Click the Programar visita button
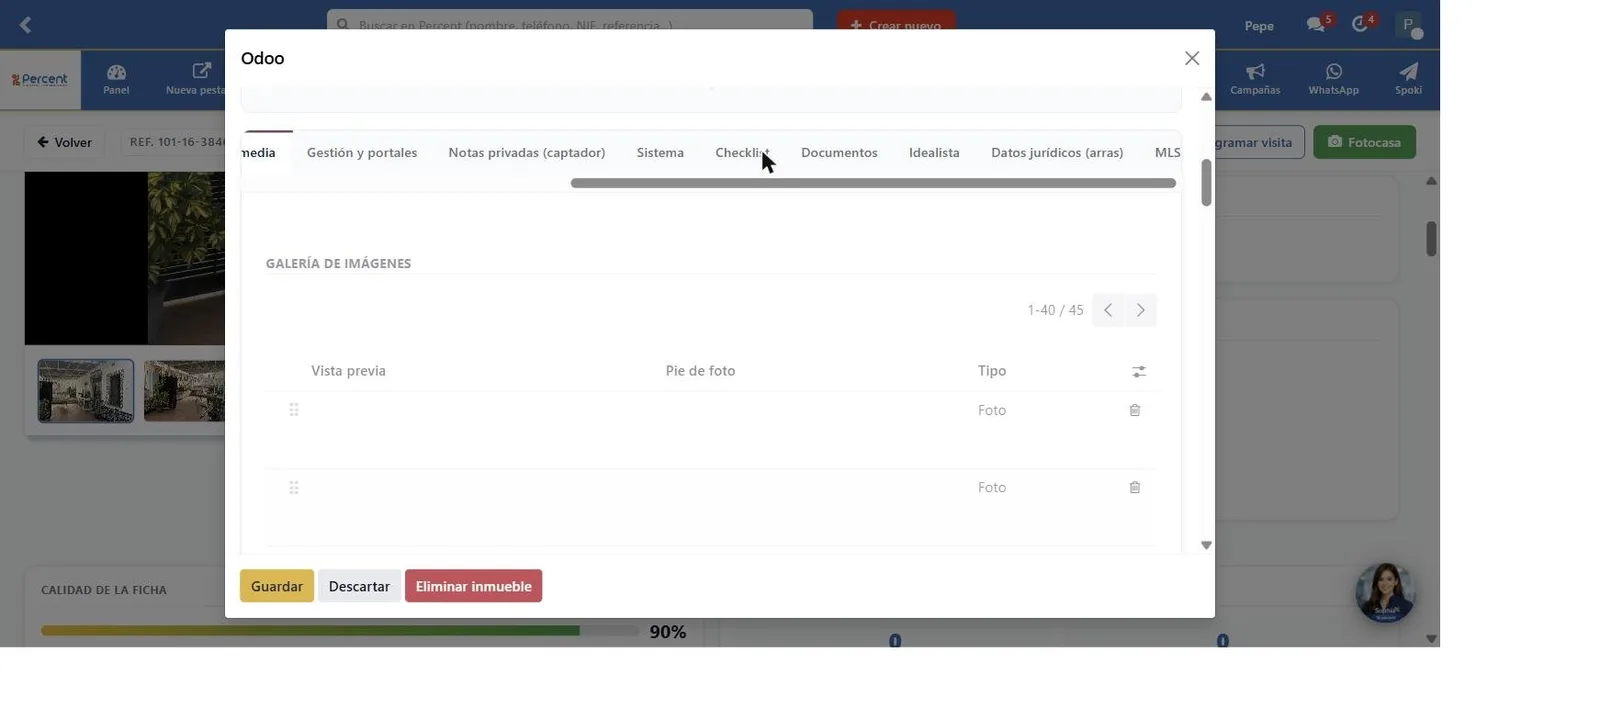The width and height of the screenshot is (1600, 719). (x=1259, y=142)
